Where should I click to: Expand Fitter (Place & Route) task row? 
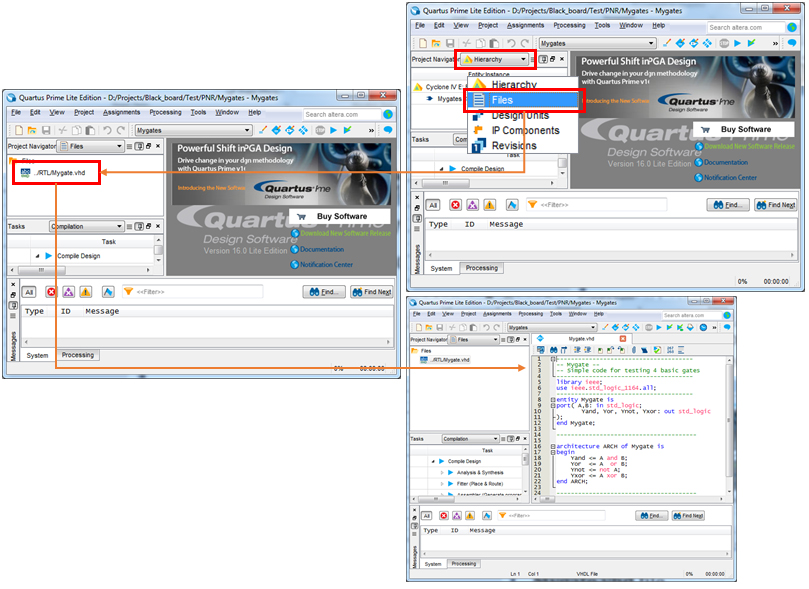tap(442, 484)
